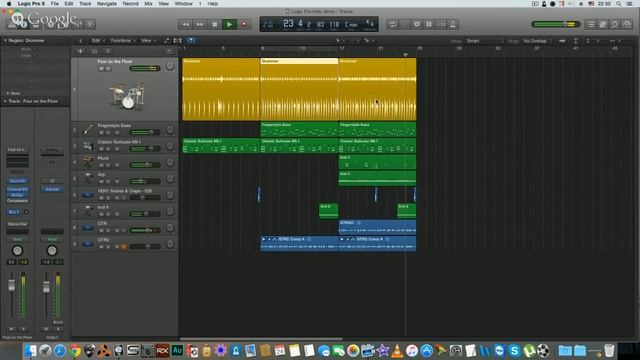Screen dimensions: 640x360
Task: Mute the Four on the Floor track
Action: tap(101, 69)
